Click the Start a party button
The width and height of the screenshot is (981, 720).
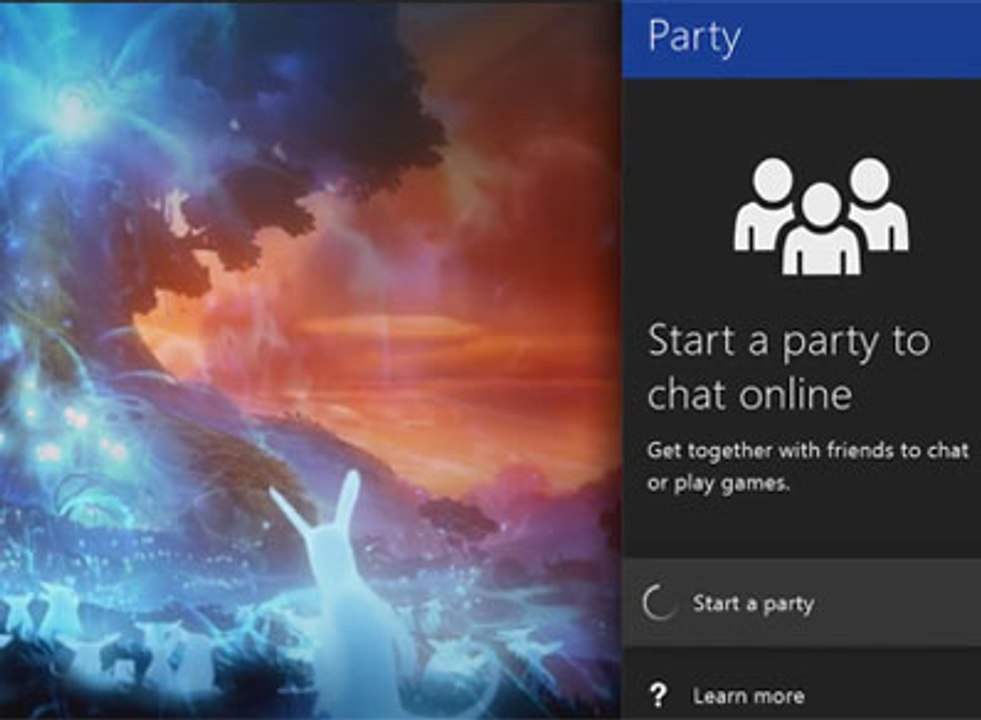[x=802, y=603]
